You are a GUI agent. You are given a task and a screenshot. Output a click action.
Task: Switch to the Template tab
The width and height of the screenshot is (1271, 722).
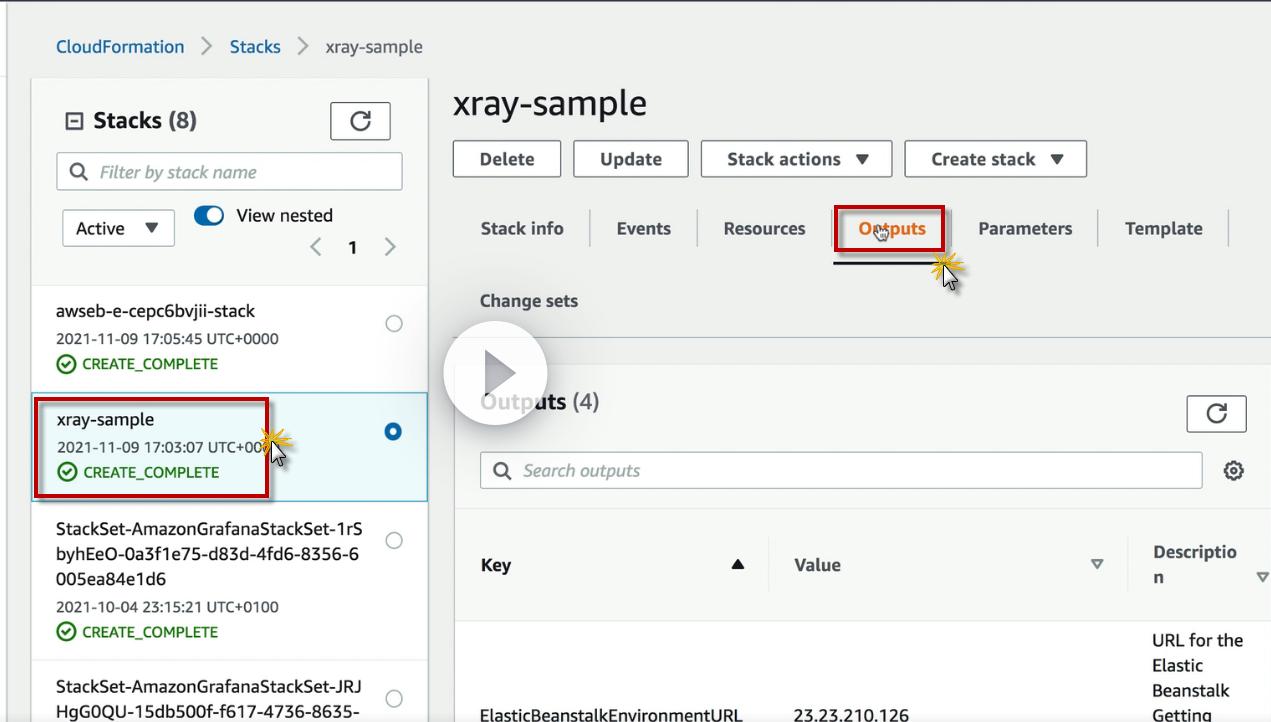coord(1163,228)
